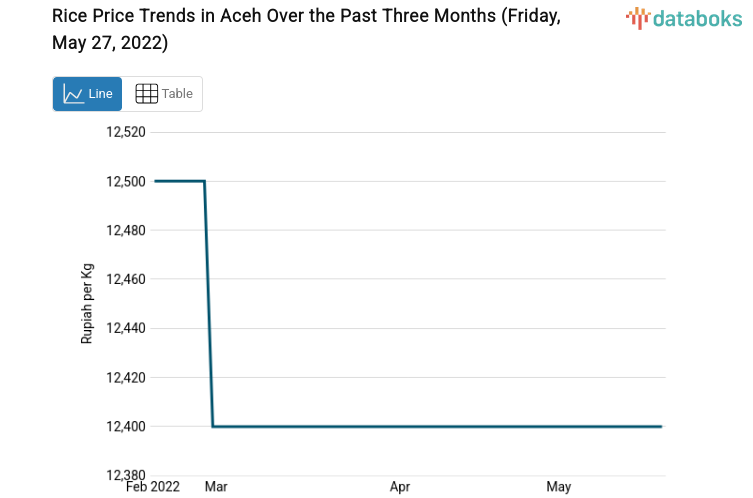Click the Mar x-axis label

click(x=216, y=487)
